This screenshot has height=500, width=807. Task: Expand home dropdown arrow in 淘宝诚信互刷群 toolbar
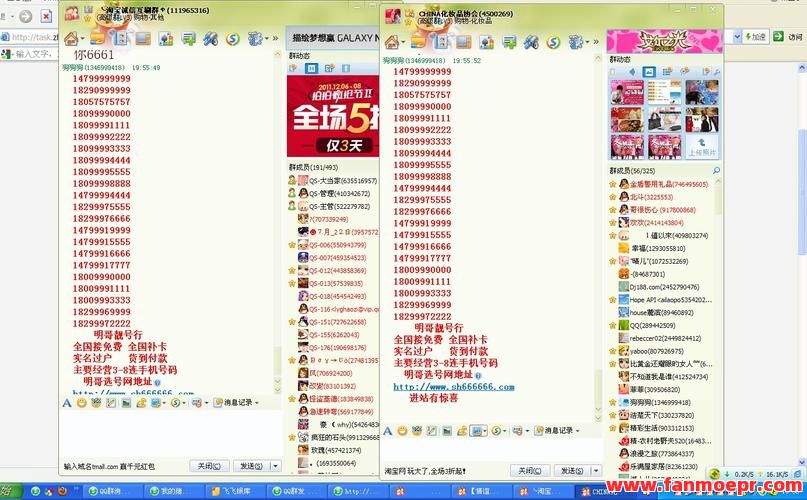82,39
